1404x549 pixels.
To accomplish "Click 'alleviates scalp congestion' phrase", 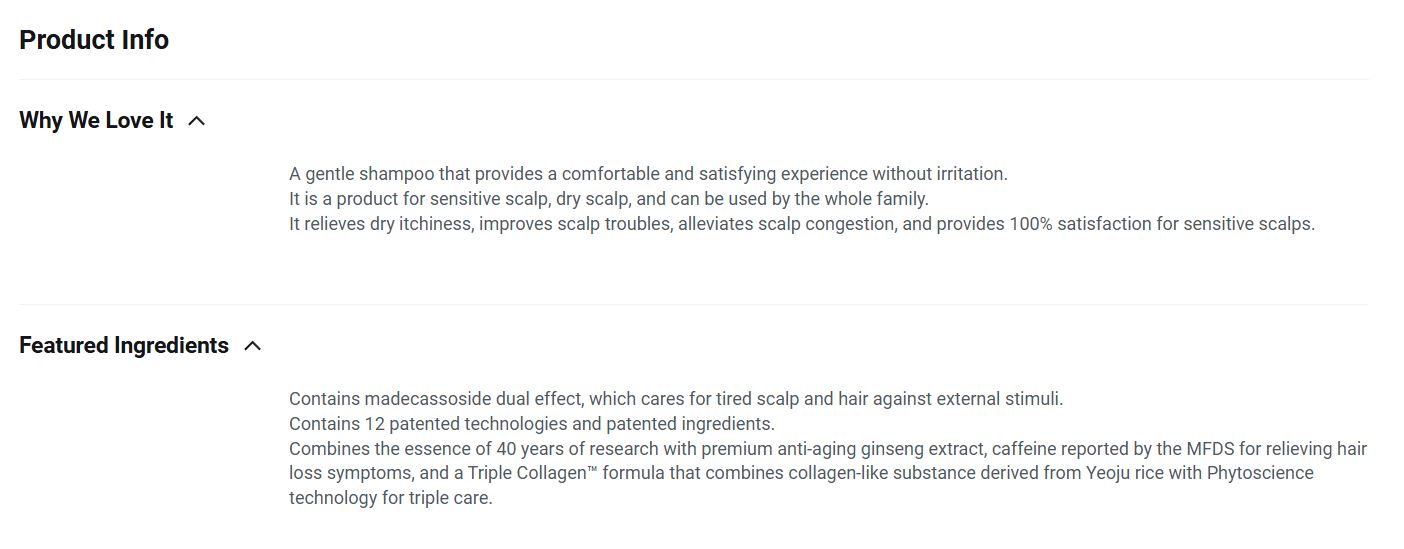I will click(x=786, y=224).
